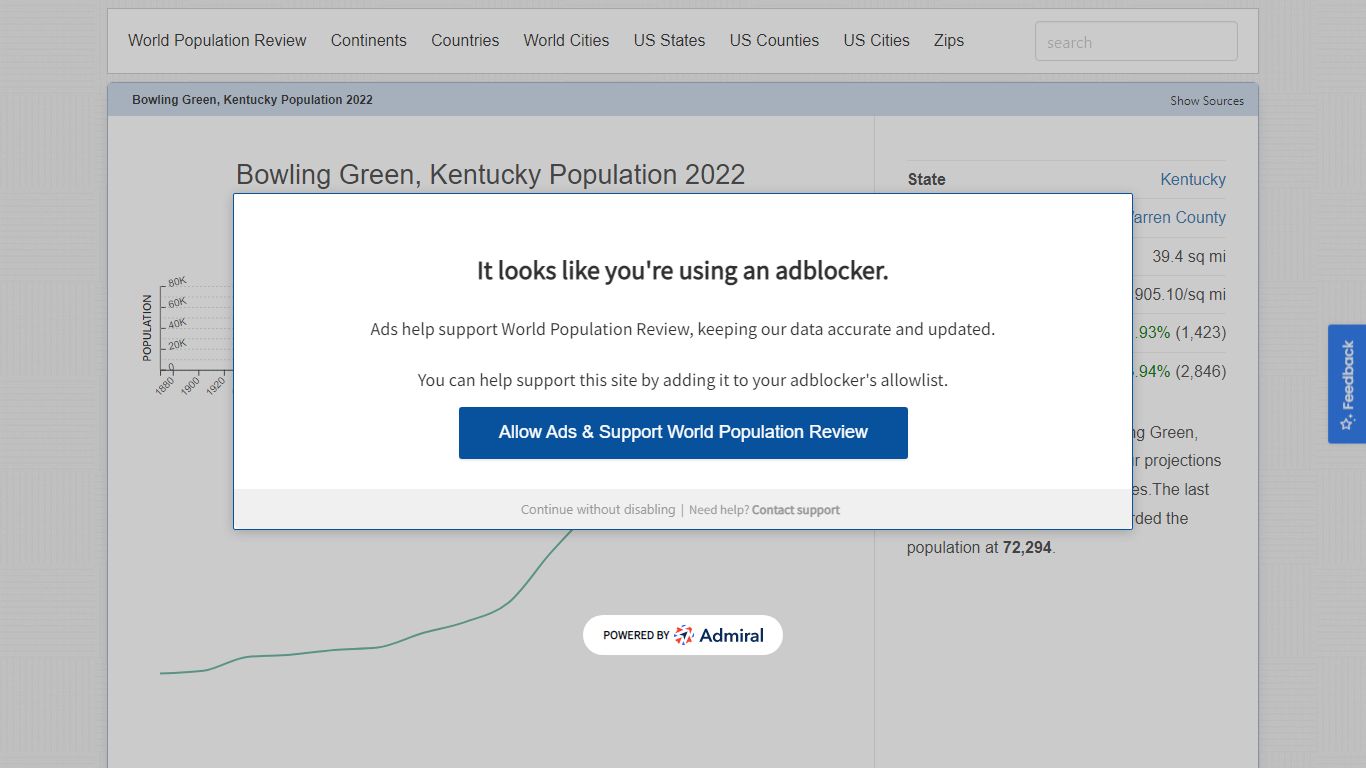1366x768 pixels.
Task: Open the Countries nav item
Action: click(x=465, y=41)
